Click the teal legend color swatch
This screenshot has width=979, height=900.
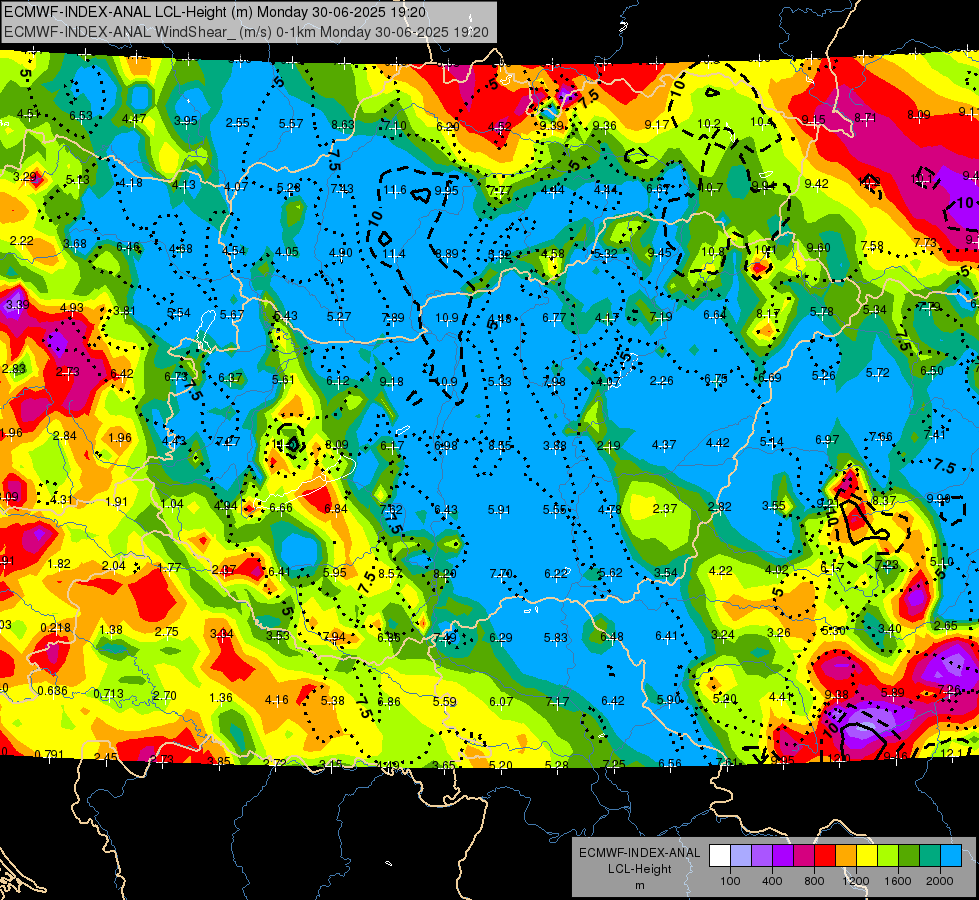[x=930, y=856]
